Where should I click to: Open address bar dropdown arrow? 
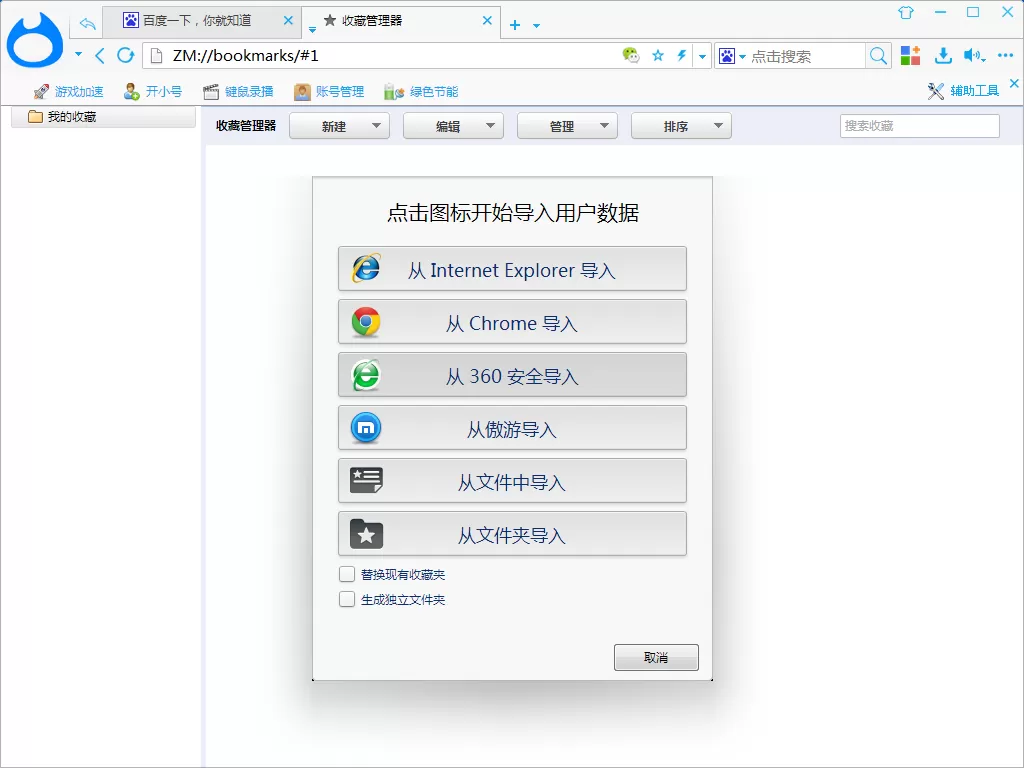click(x=702, y=56)
